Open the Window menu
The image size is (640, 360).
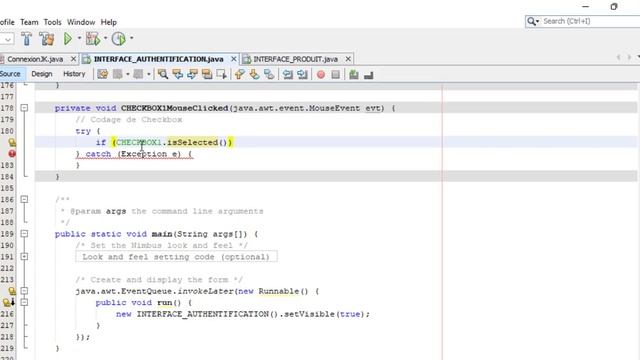tap(81, 22)
